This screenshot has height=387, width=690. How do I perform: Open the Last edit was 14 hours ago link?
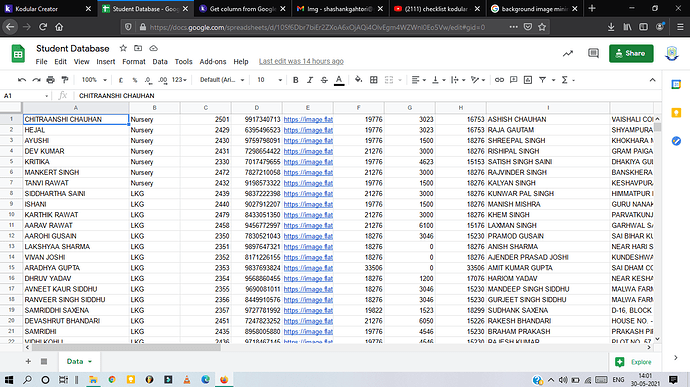tap(301, 61)
